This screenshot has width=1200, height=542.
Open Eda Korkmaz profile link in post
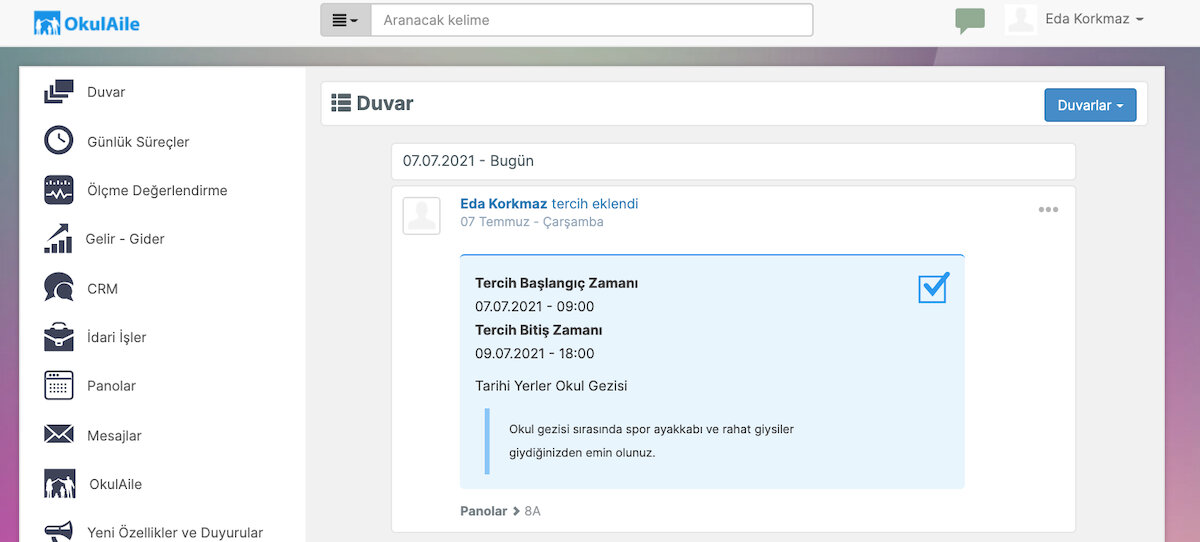[503, 204]
